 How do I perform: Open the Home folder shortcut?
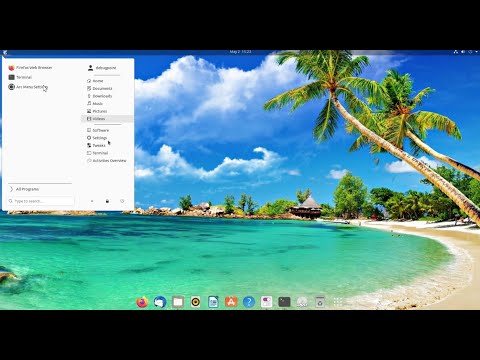point(95,81)
